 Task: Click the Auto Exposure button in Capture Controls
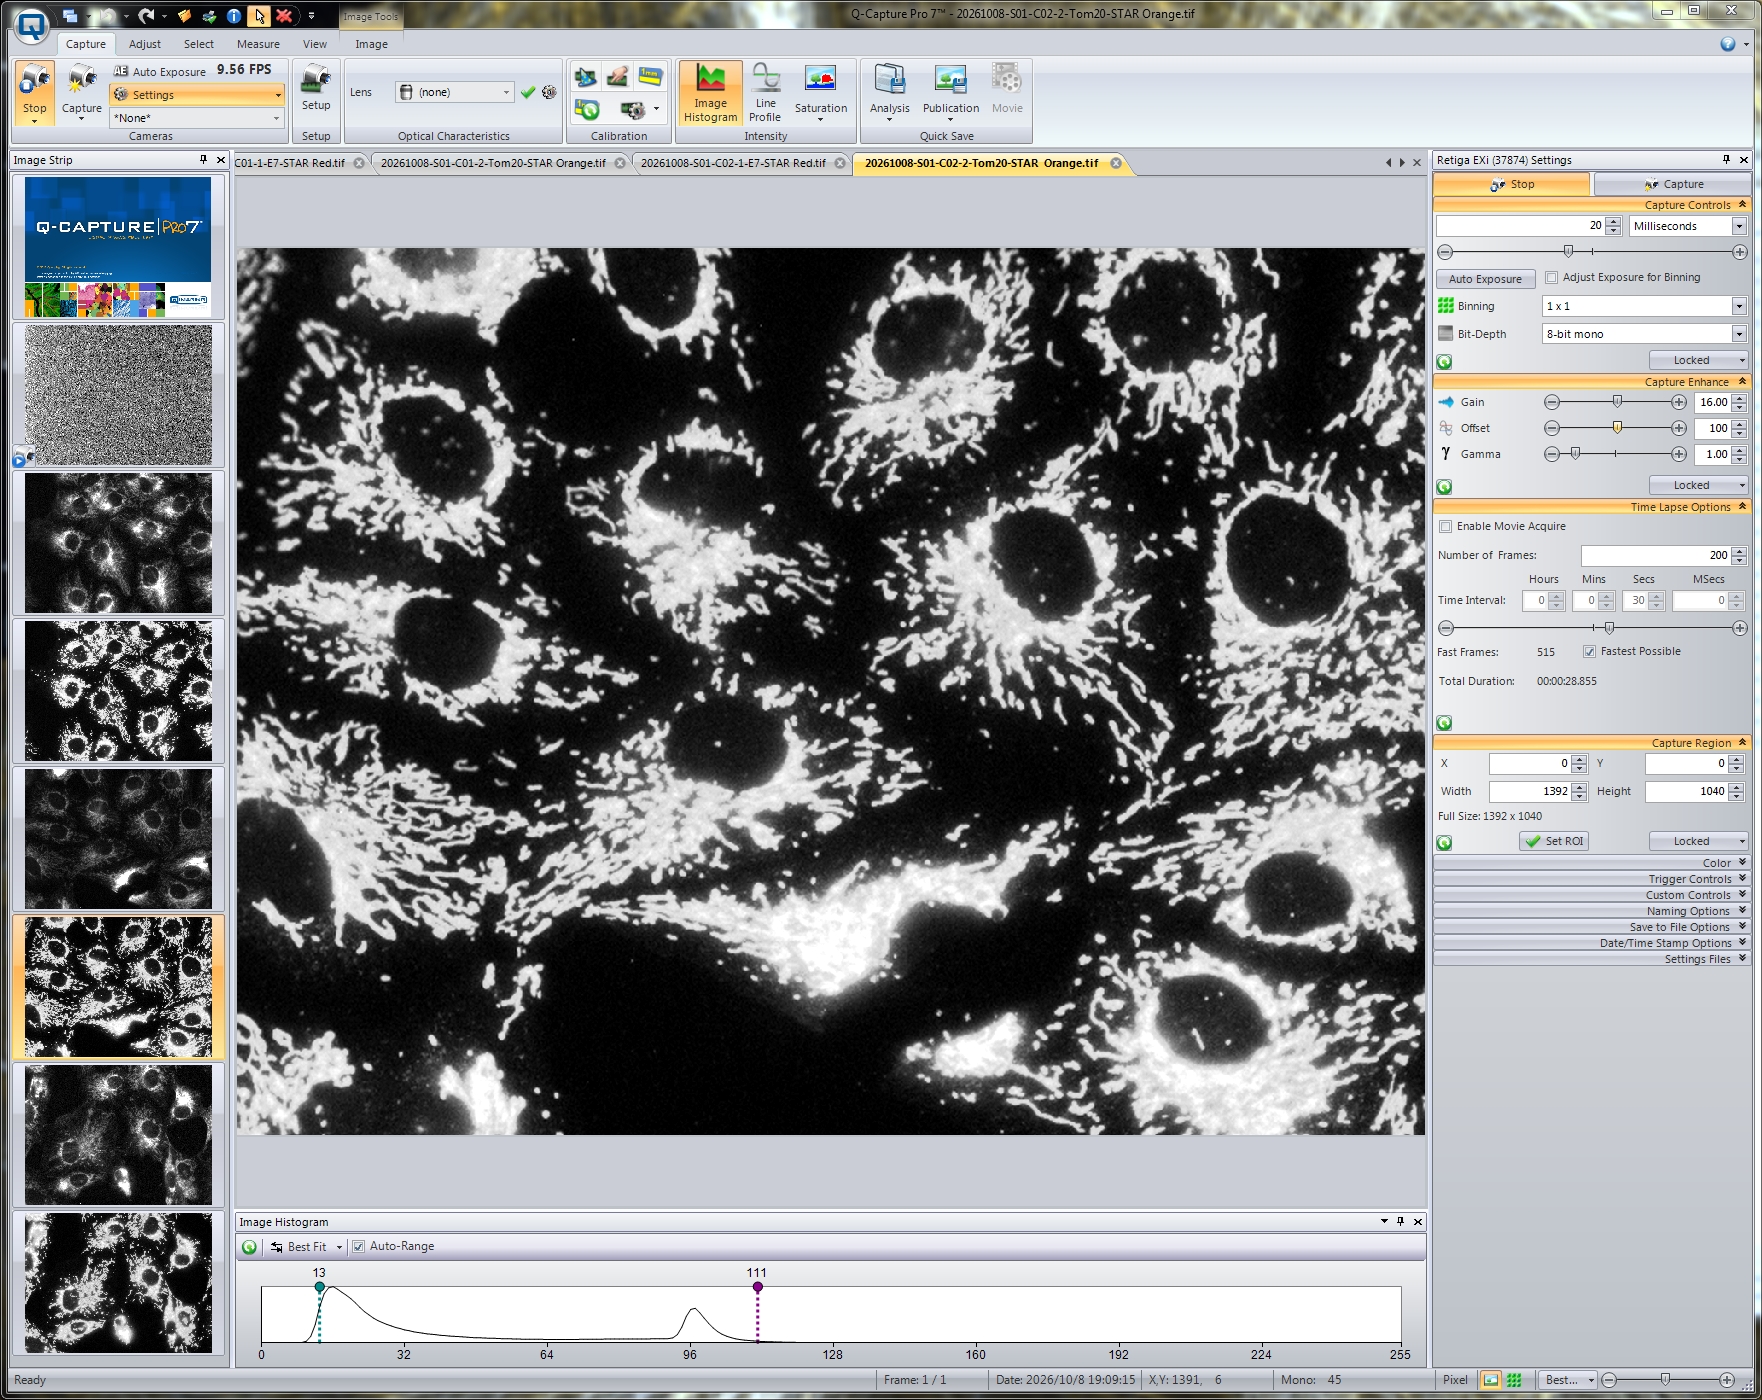coord(1485,279)
